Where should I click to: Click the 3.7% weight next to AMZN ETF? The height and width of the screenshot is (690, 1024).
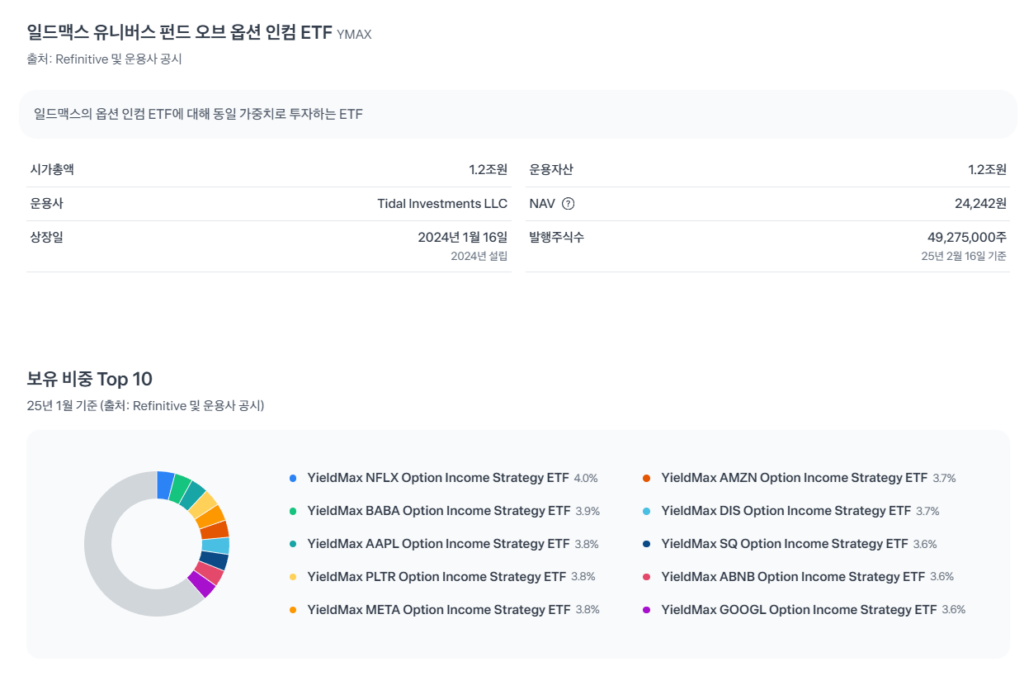(944, 478)
